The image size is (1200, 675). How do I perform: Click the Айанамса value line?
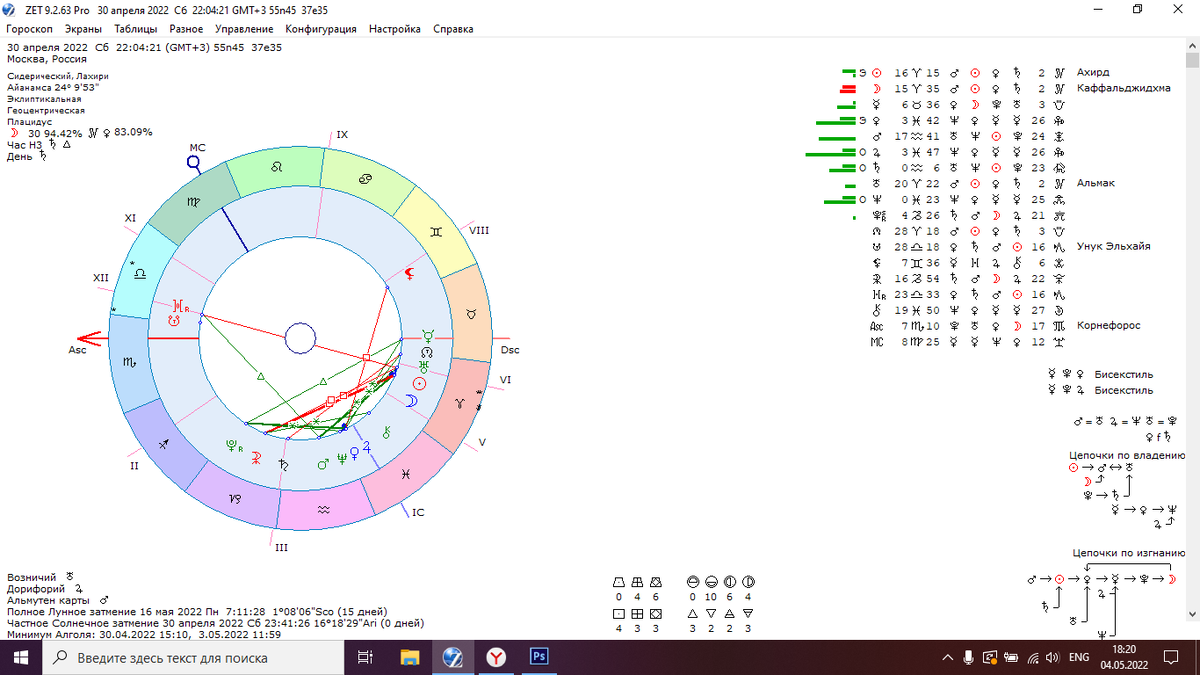point(52,87)
